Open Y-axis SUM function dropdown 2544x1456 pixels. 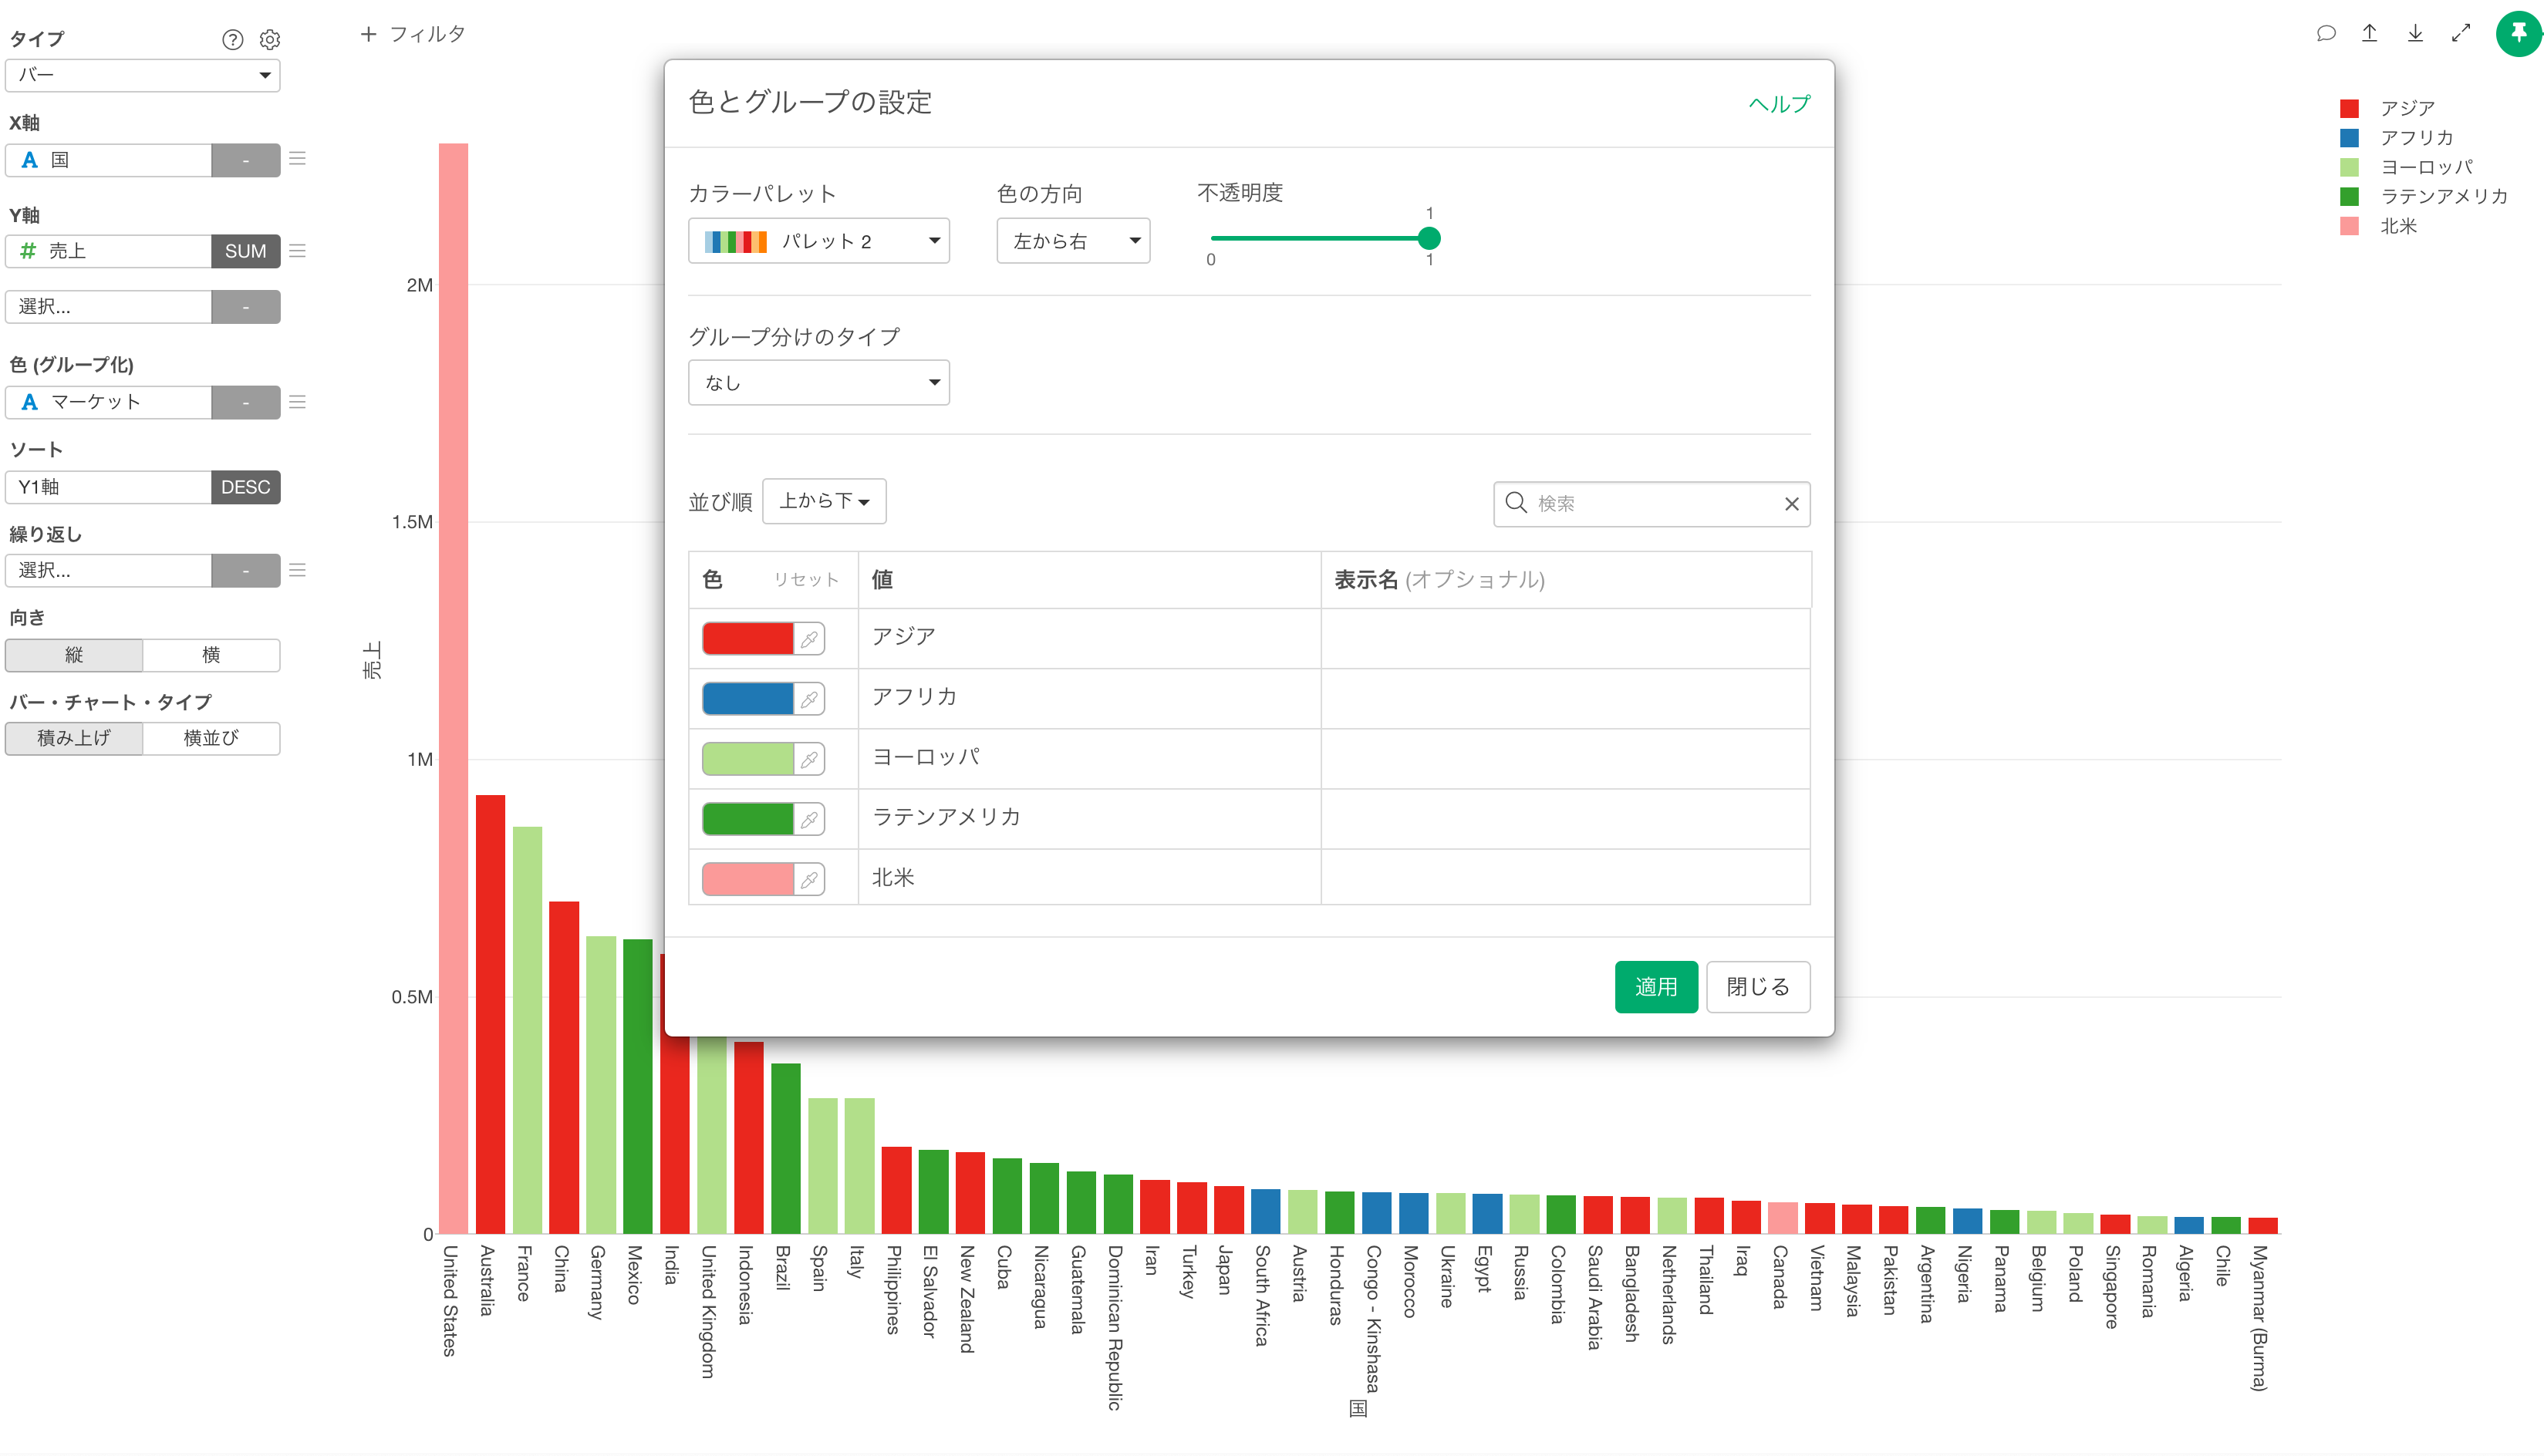coord(245,251)
